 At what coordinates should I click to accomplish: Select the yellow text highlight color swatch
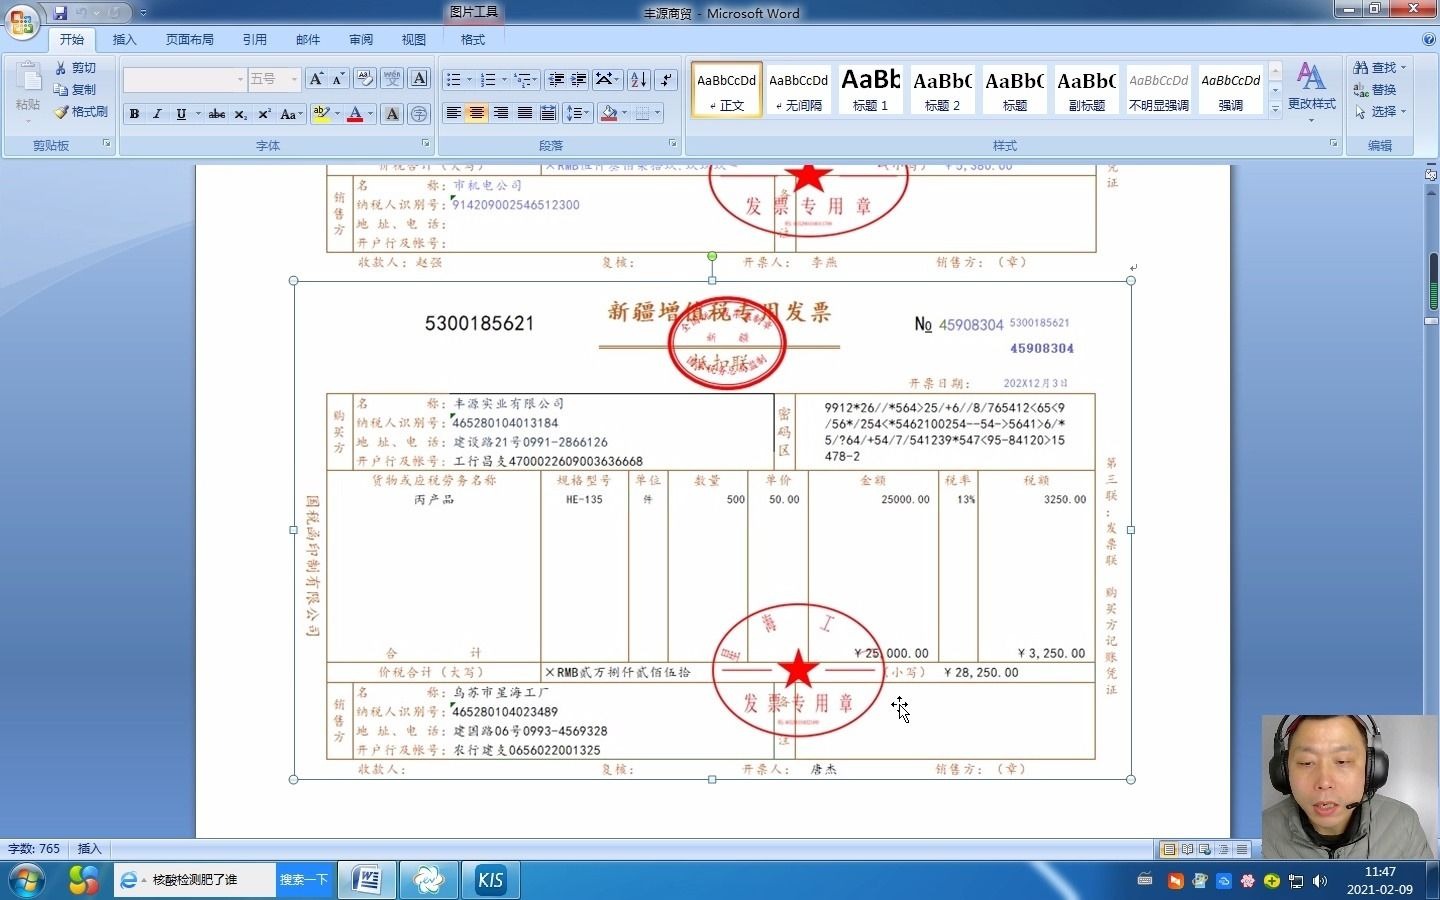coord(321,114)
